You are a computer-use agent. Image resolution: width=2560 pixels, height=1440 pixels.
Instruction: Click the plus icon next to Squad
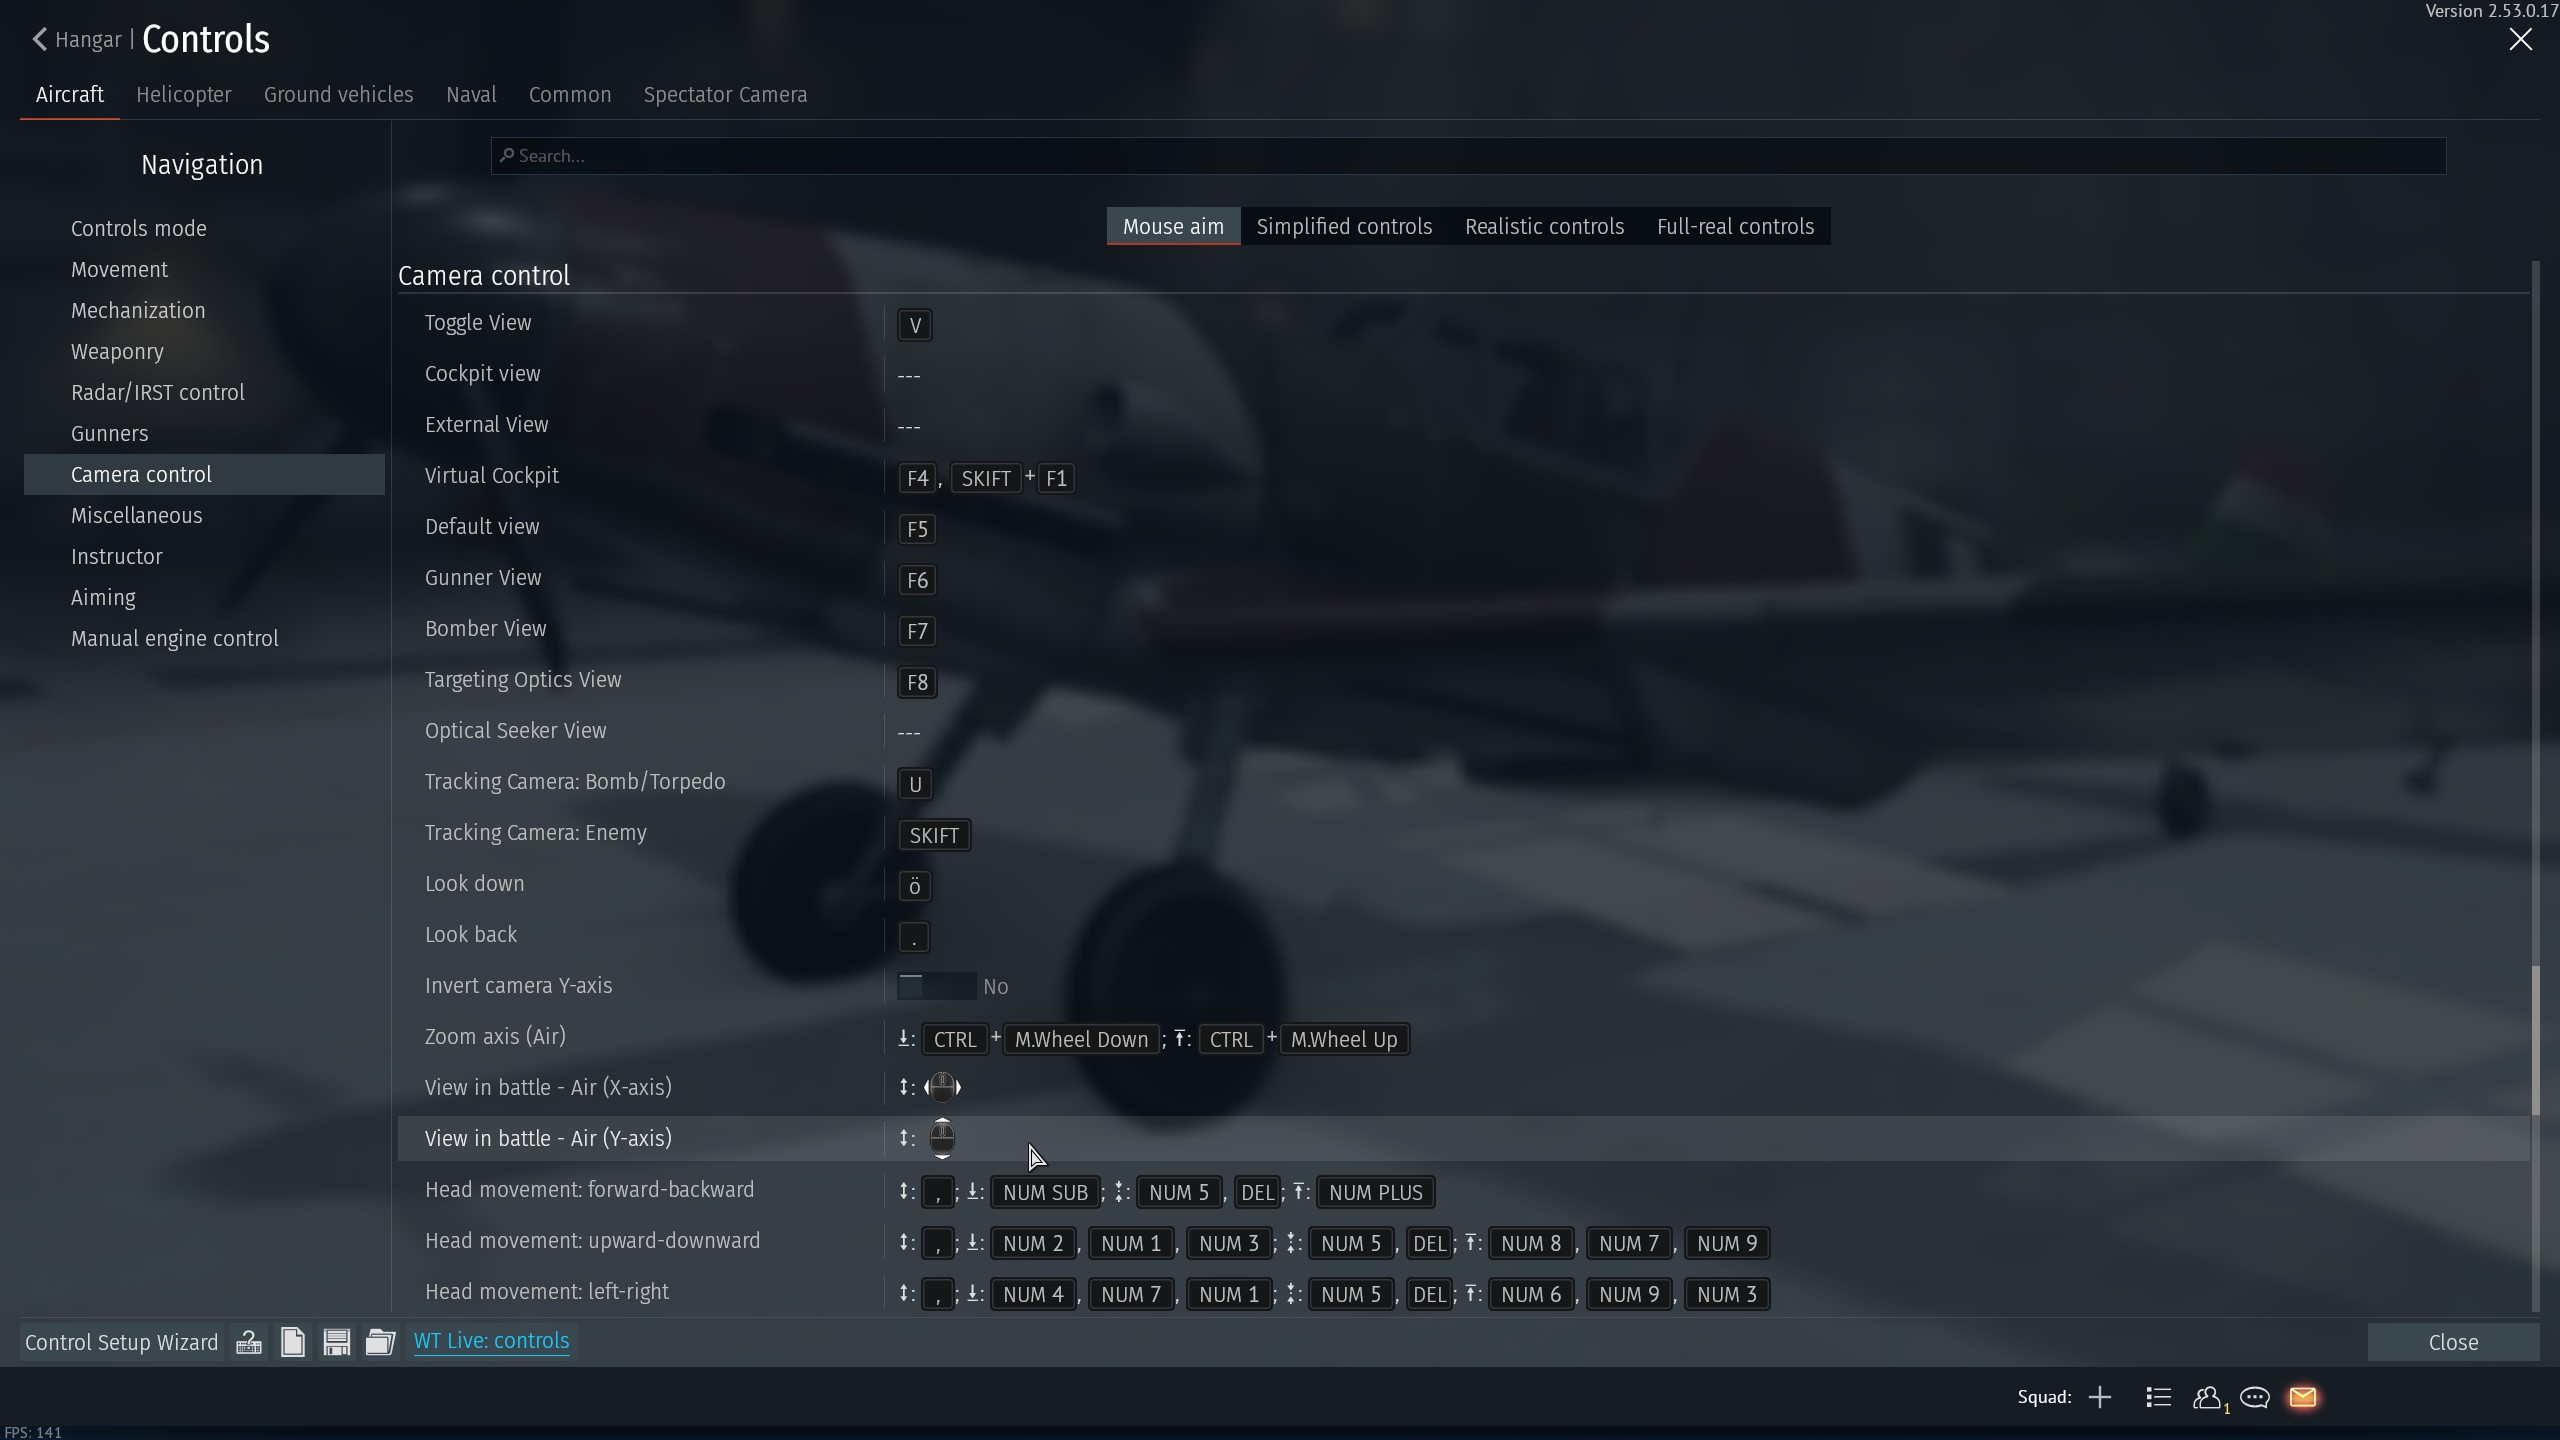(x=2100, y=1397)
